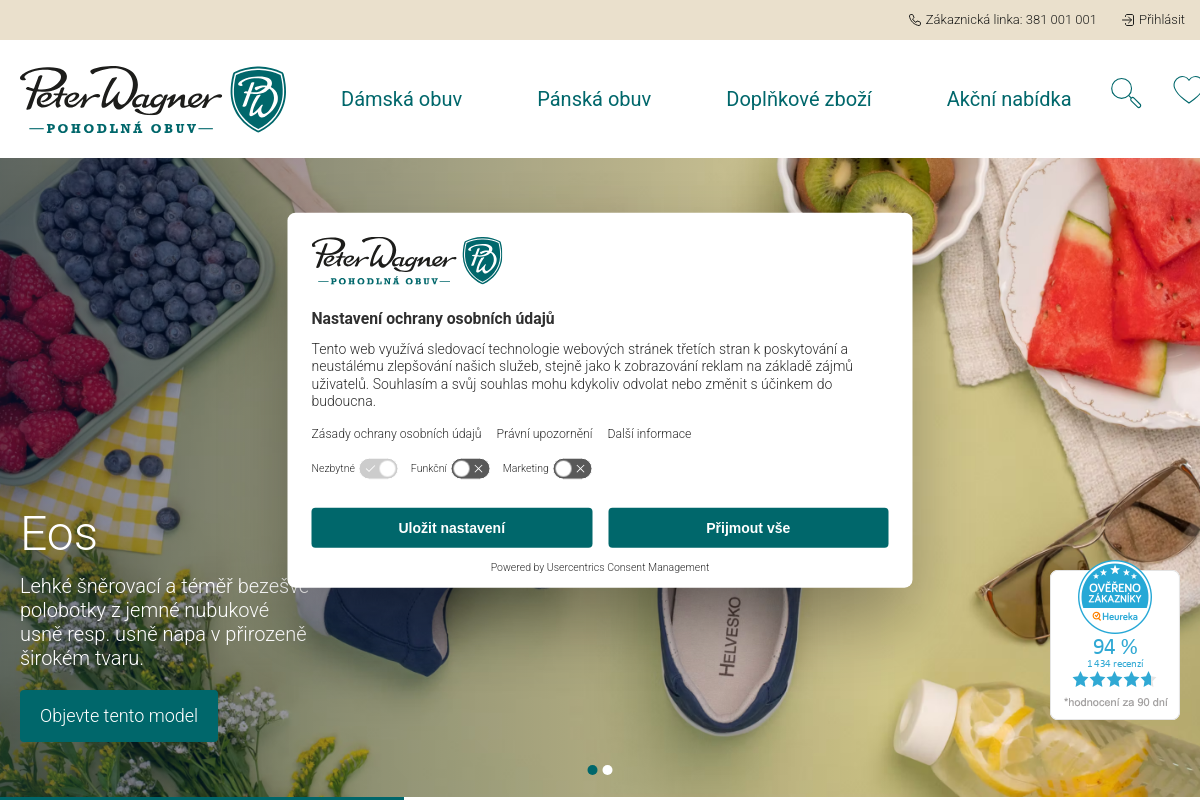Open the Akční nabídka menu

coord(1009,99)
